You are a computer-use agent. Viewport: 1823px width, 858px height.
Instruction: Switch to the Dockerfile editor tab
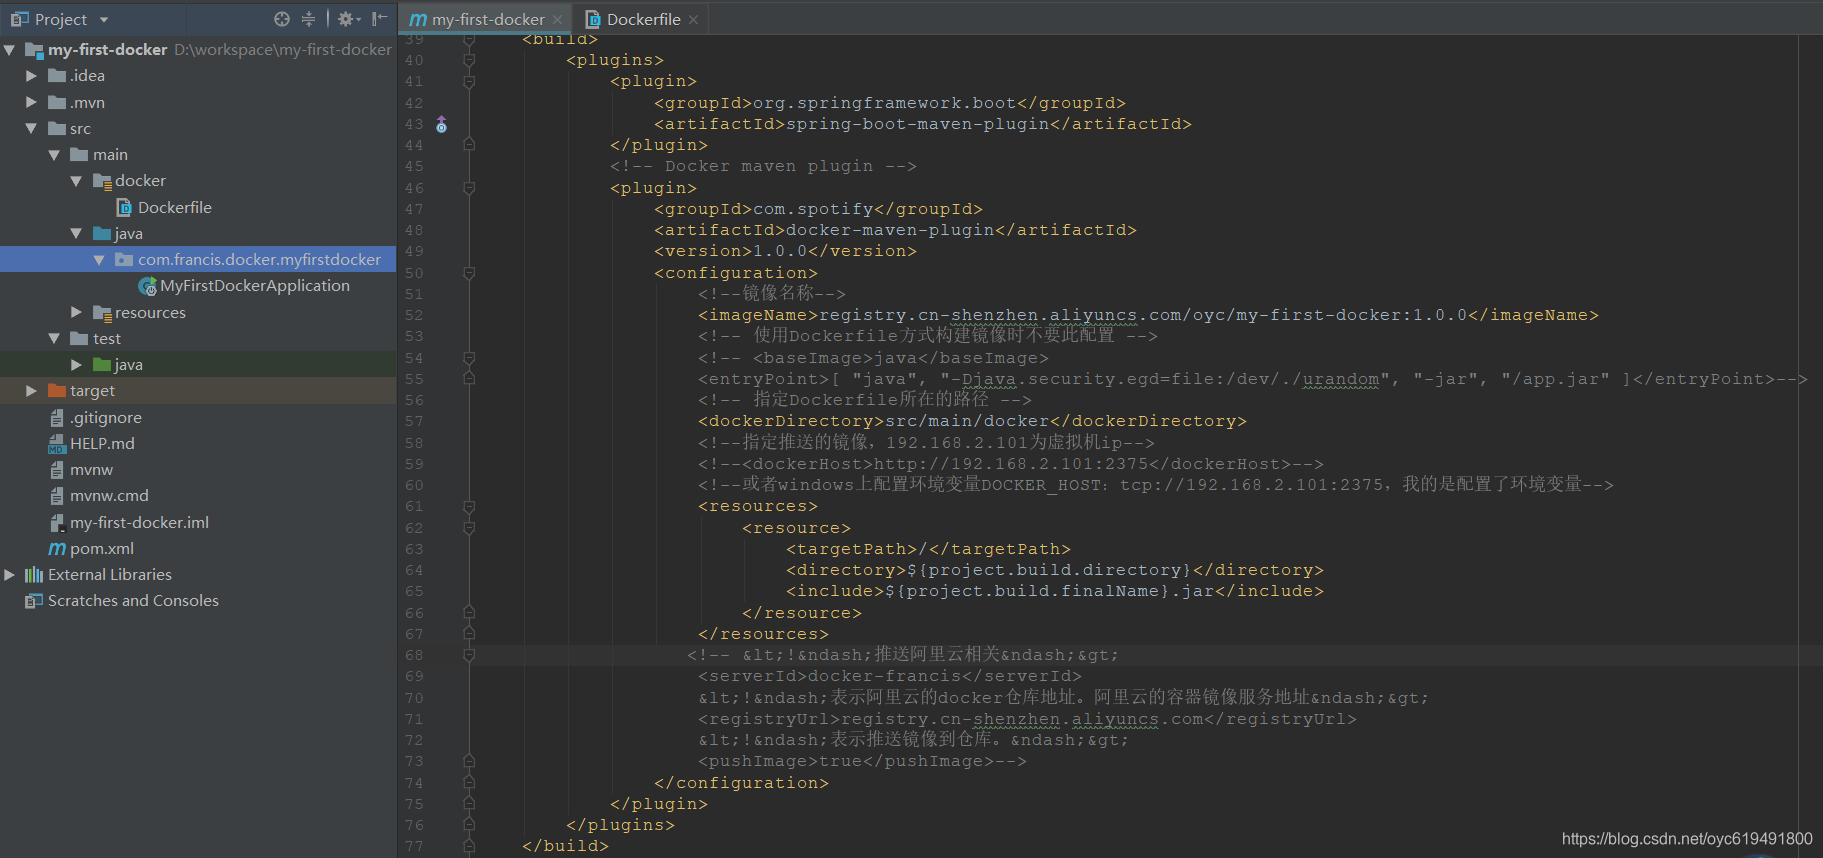(643, 19)
